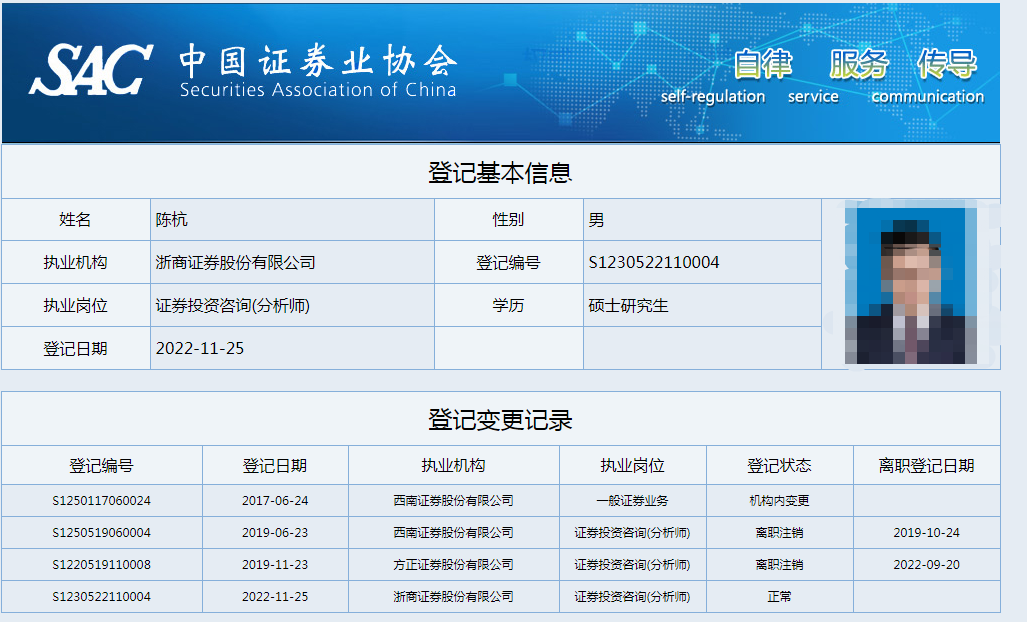Screen dimensions: 1027x622
Task: Click the 学历 label cell
Action: [x=508, y=306]
